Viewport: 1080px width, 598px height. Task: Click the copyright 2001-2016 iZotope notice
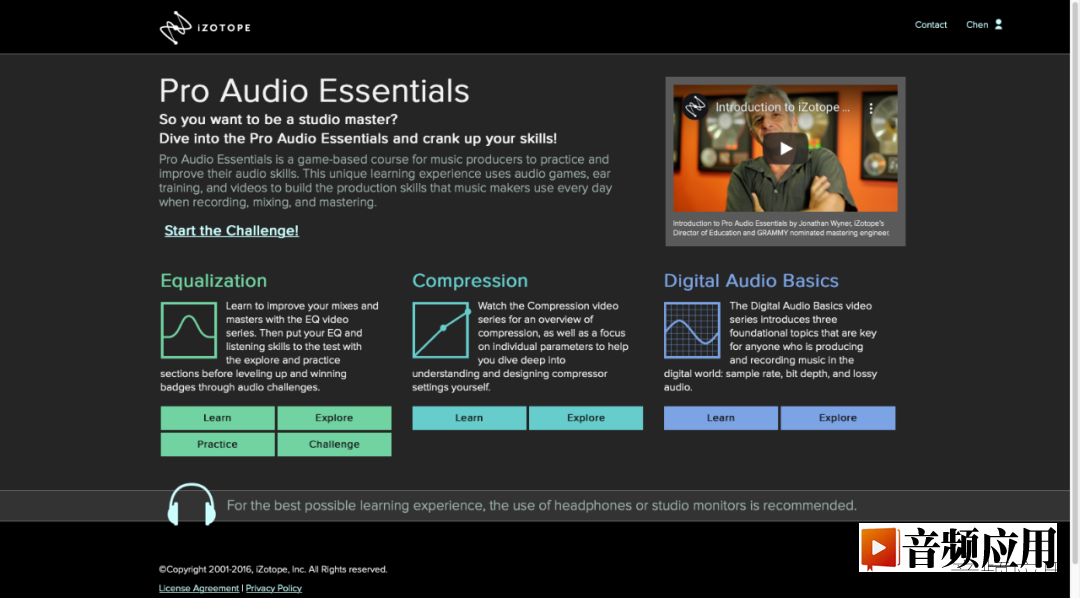pos(273,569)
